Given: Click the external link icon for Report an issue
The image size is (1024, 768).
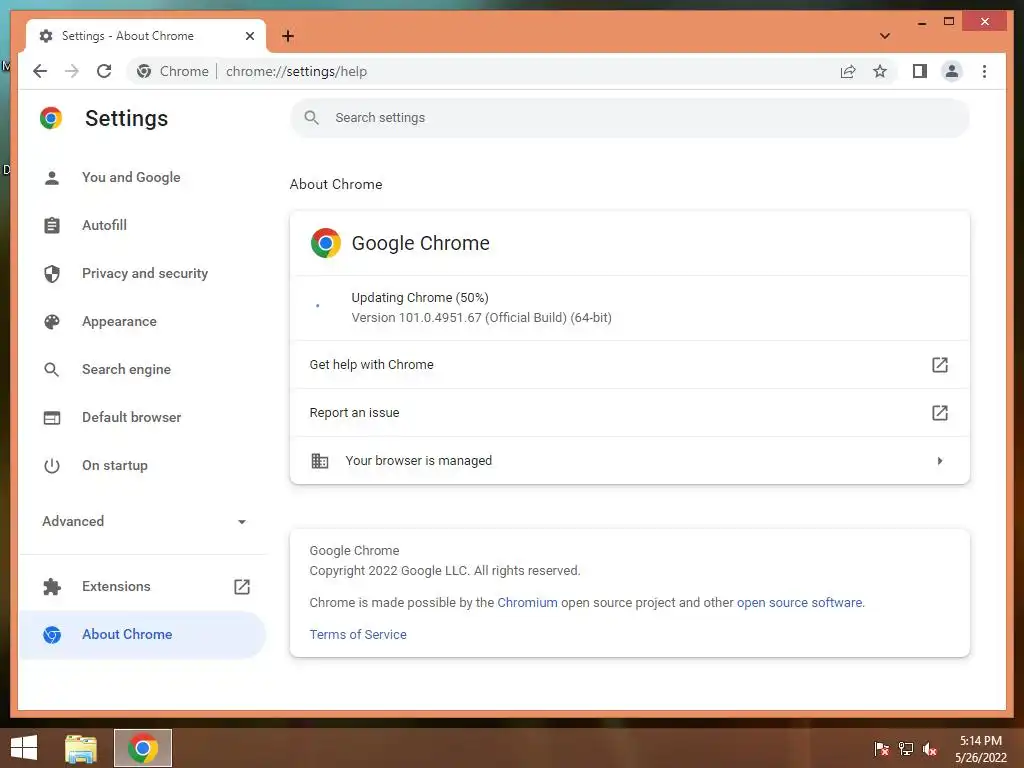Looking at the screenshot, I should pos(940,413).
